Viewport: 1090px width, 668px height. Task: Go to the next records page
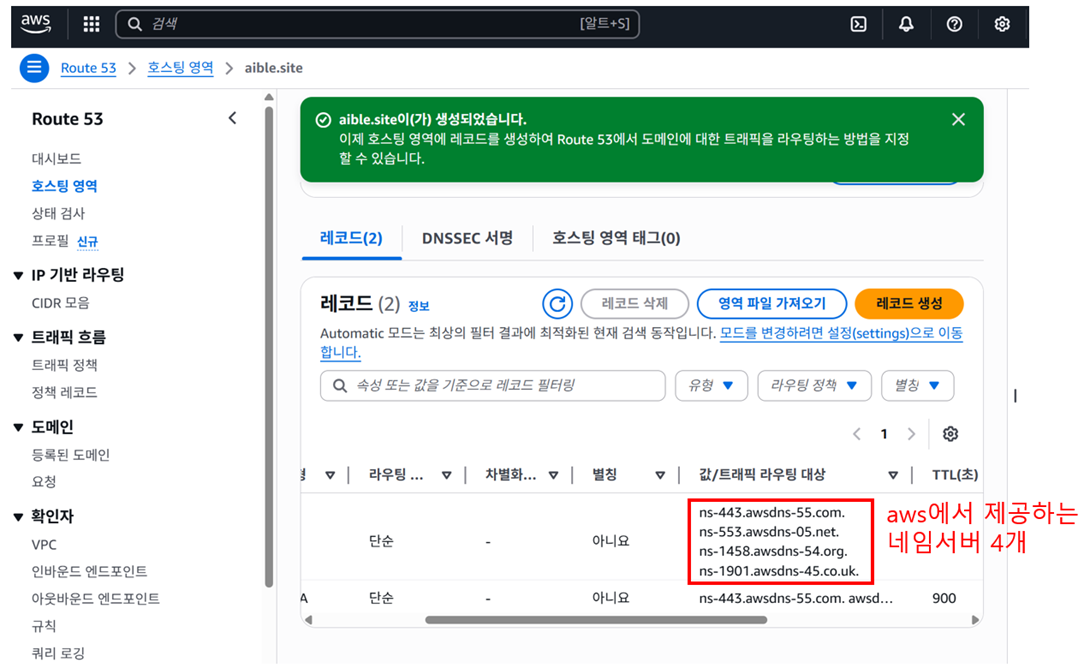point(911,434)
